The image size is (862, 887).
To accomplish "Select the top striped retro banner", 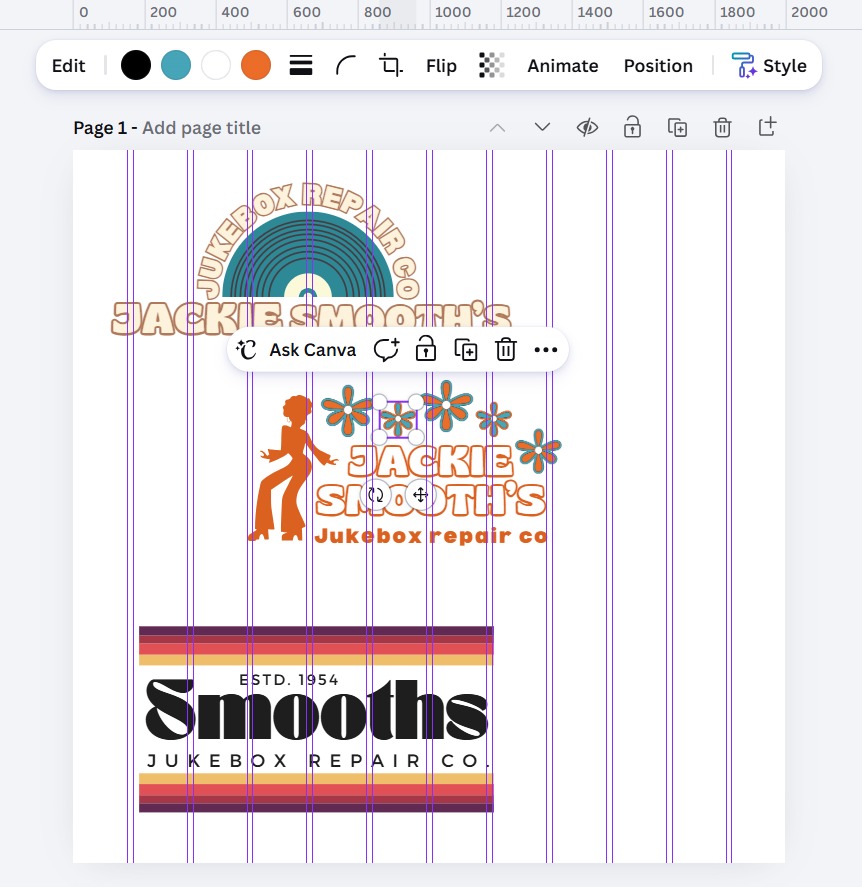I will (x=316, y=645).
